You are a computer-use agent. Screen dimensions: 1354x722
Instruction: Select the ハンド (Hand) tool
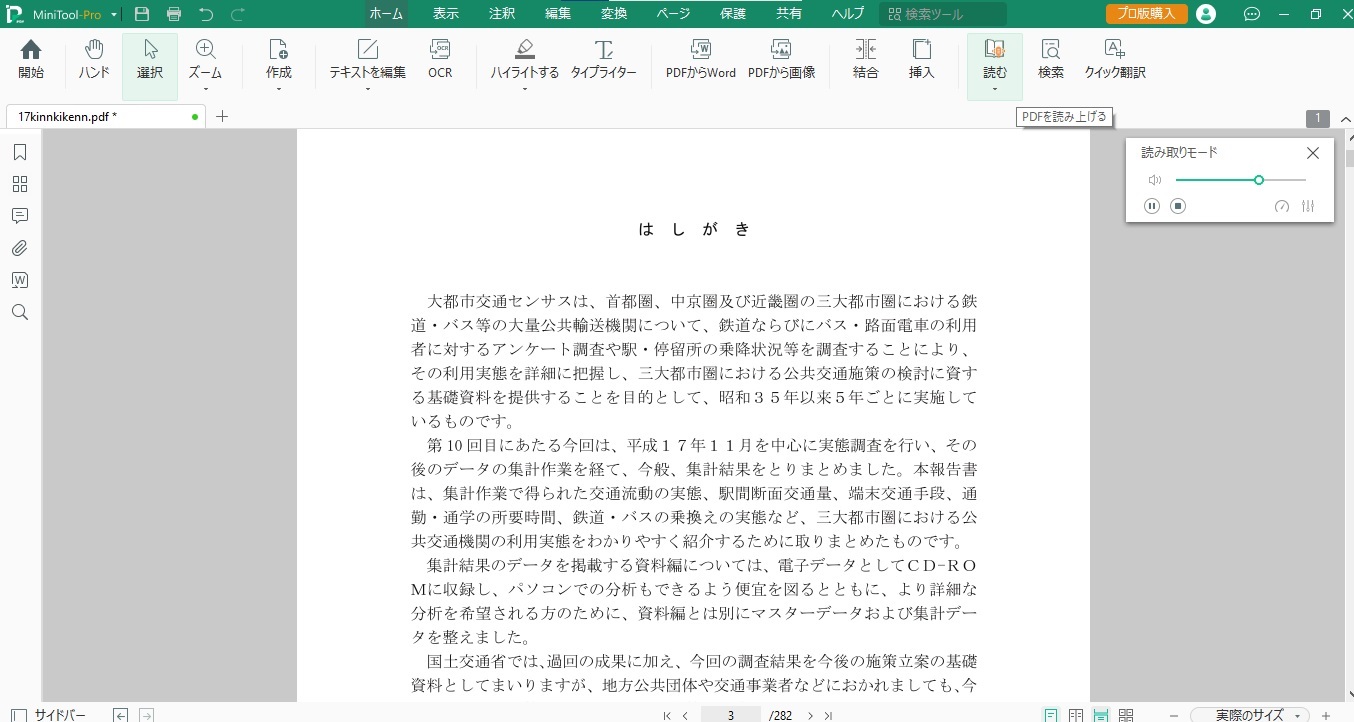coord(94,60)
